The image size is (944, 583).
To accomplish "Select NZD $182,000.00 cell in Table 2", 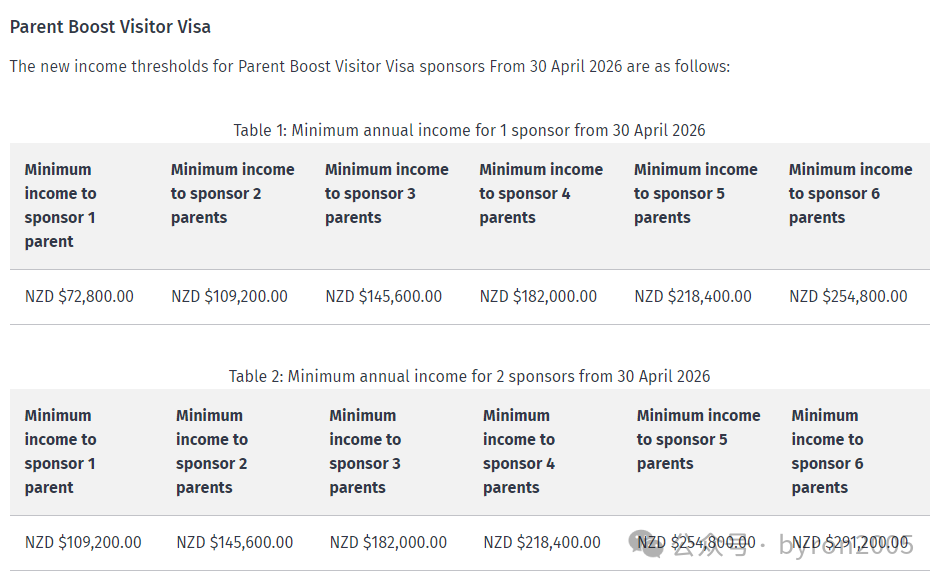I will (x=388, y=542).
